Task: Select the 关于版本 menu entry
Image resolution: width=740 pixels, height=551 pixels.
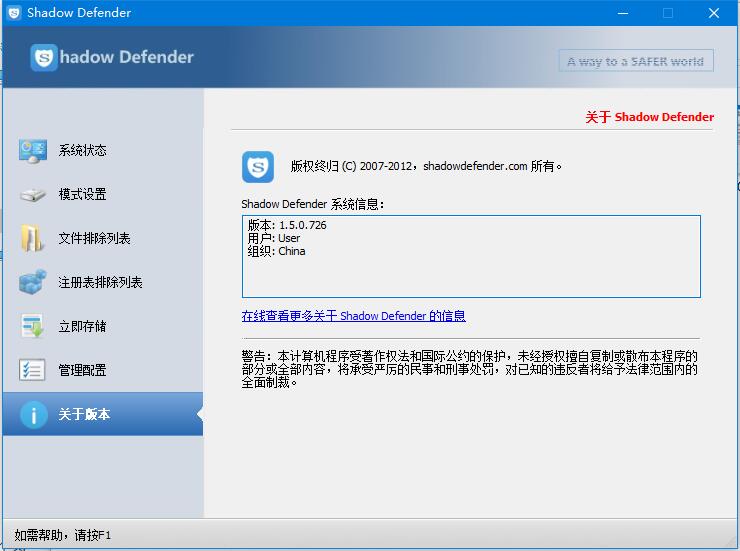Action: tap(103, 414)
